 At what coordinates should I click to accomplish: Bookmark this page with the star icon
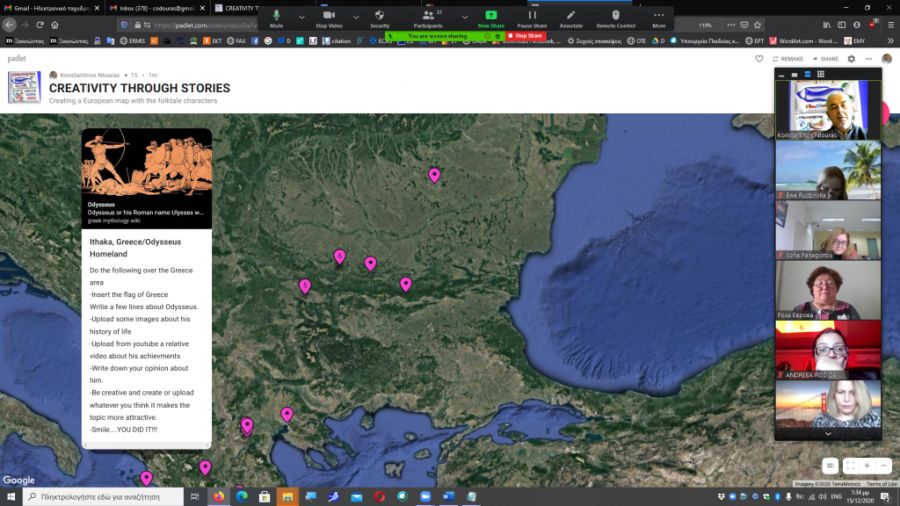(x=758, y=25)
